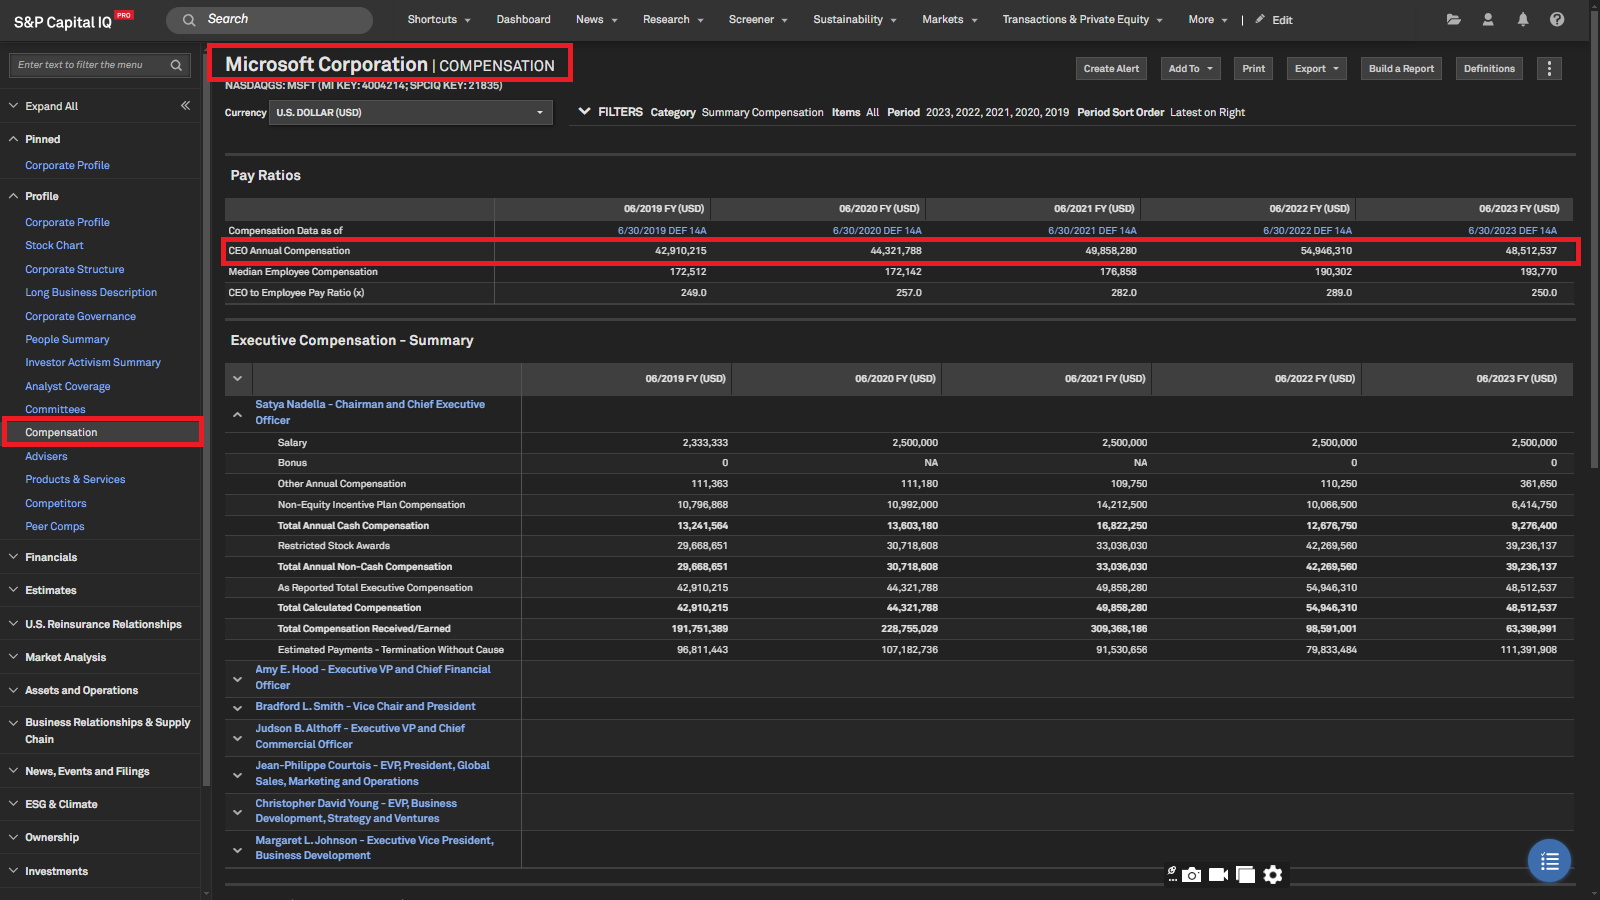Click the notifications bell icon

(x=1523, y=19)
